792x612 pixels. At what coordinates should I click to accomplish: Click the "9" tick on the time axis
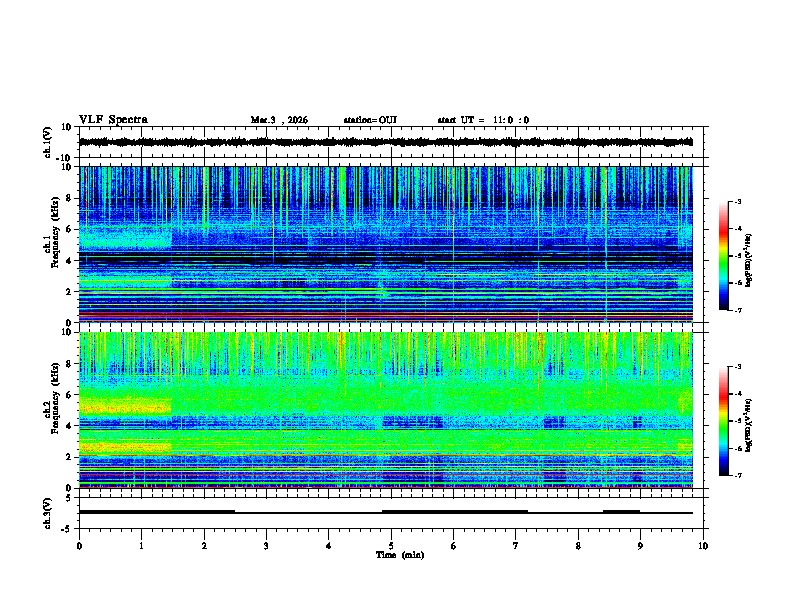(x=640, y=546)
